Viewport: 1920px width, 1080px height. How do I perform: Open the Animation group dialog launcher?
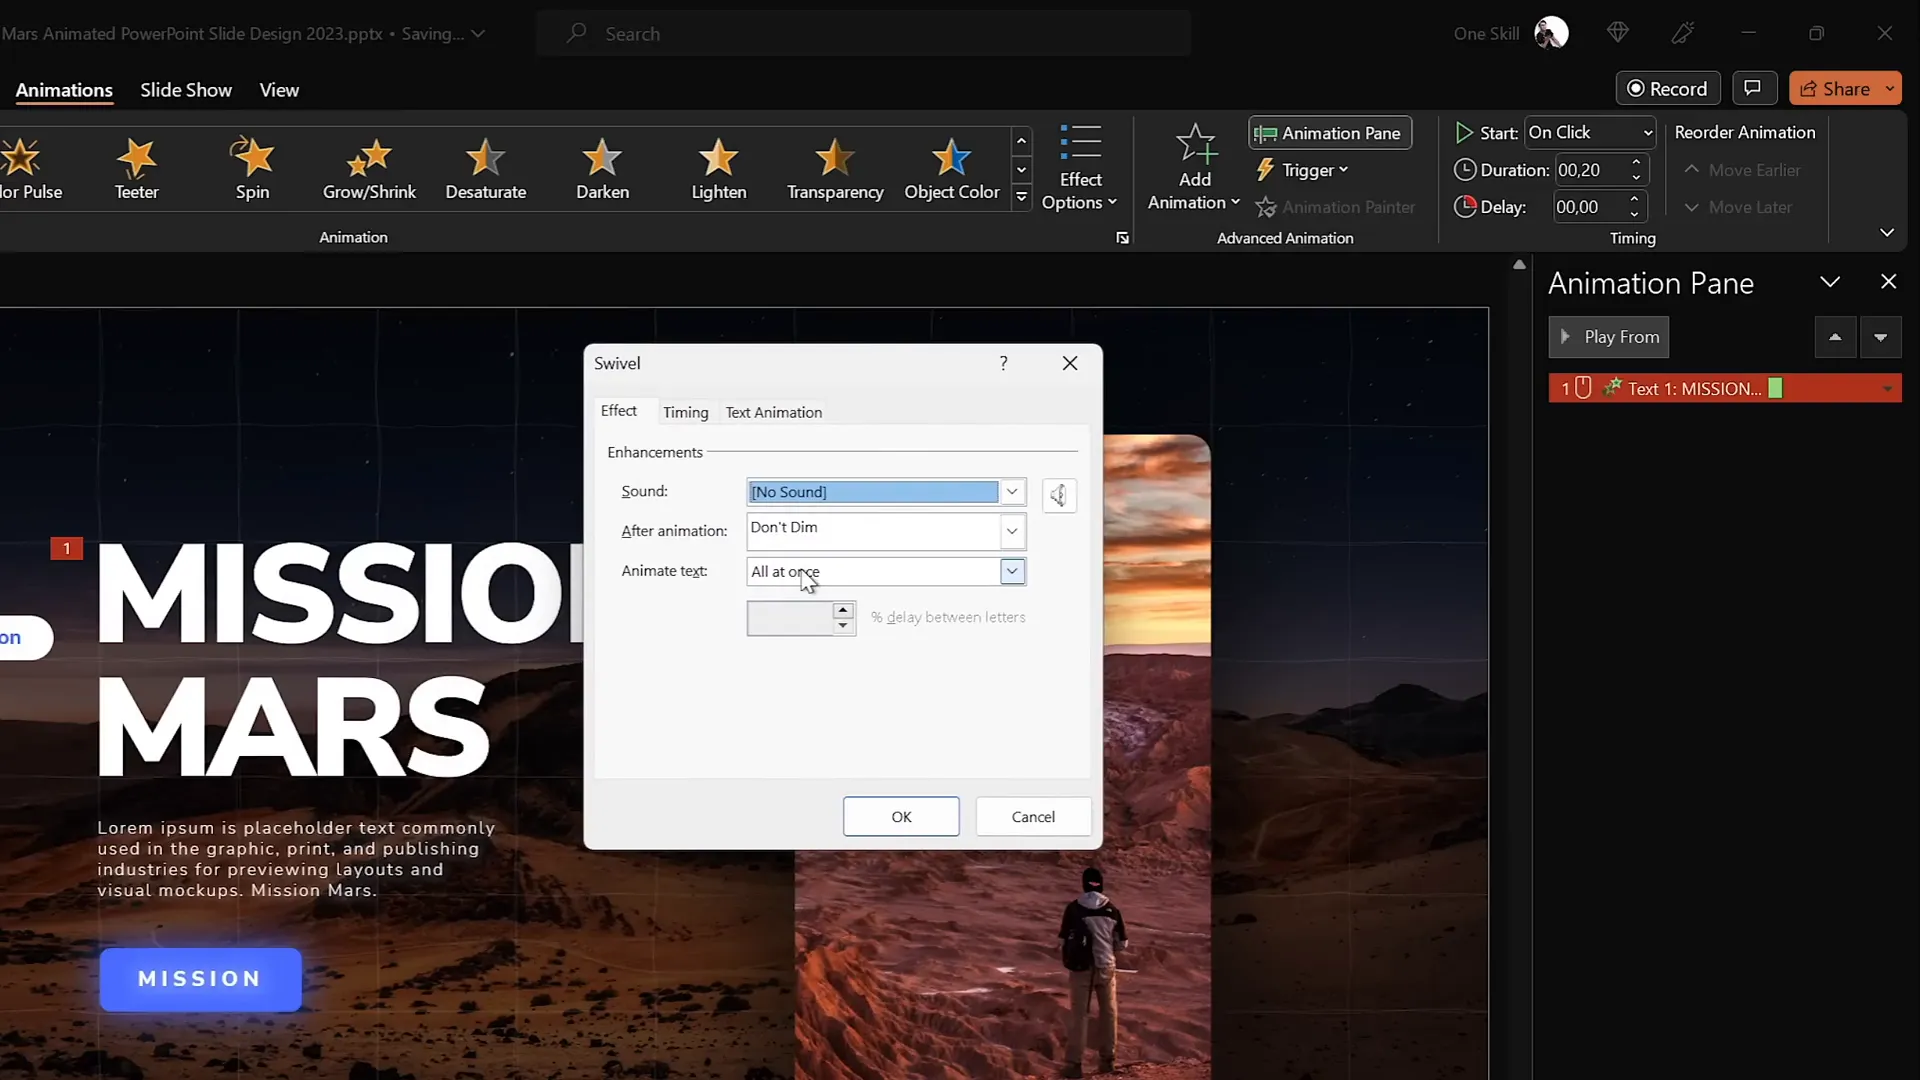1122,238
